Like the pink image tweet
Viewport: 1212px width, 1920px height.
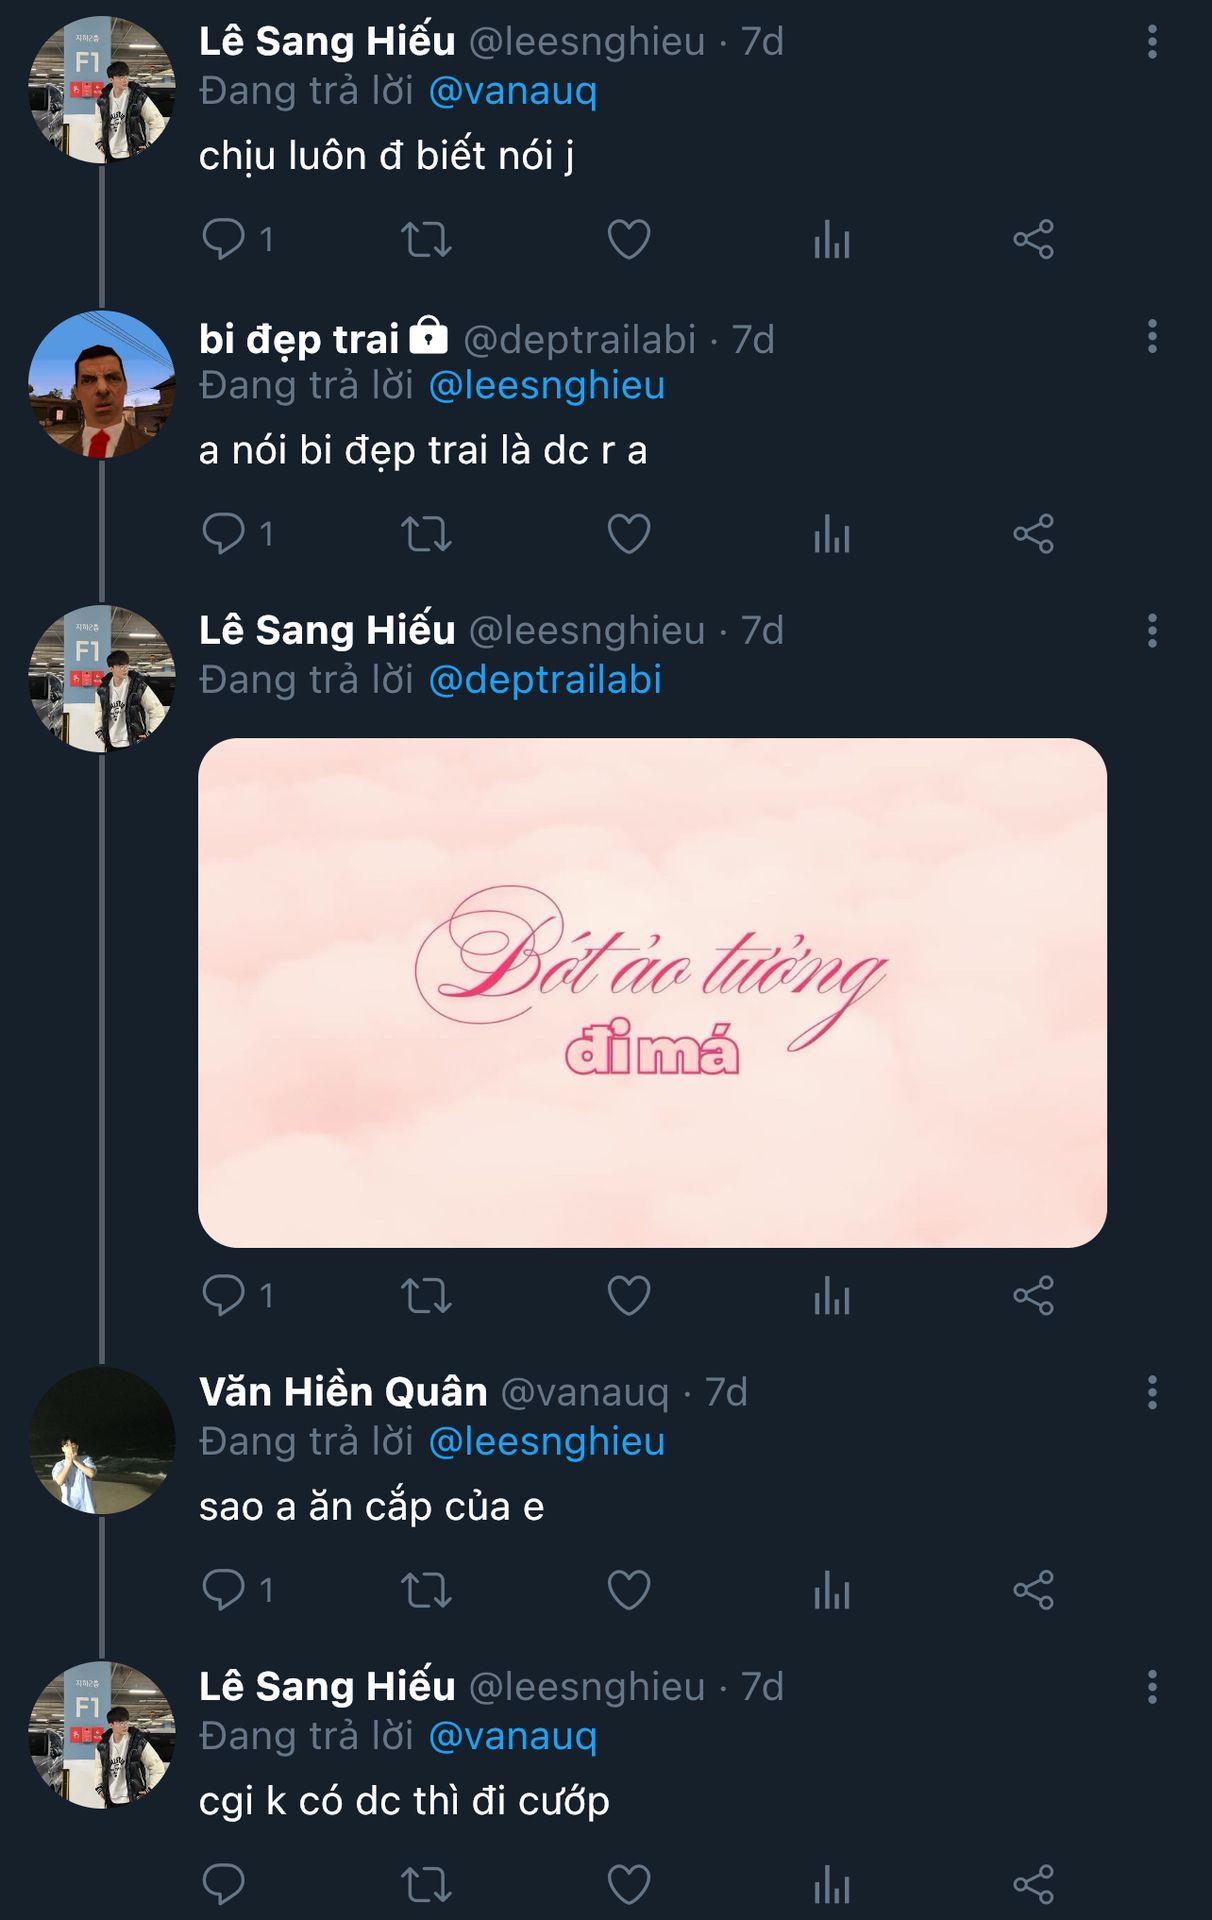coord(629,1296)
